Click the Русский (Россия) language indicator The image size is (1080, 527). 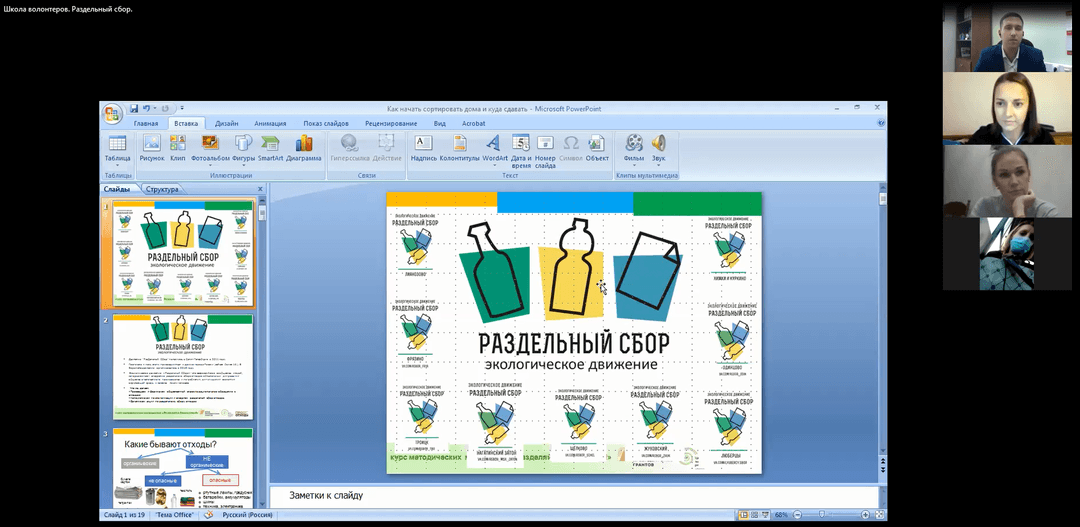point(247,515)
